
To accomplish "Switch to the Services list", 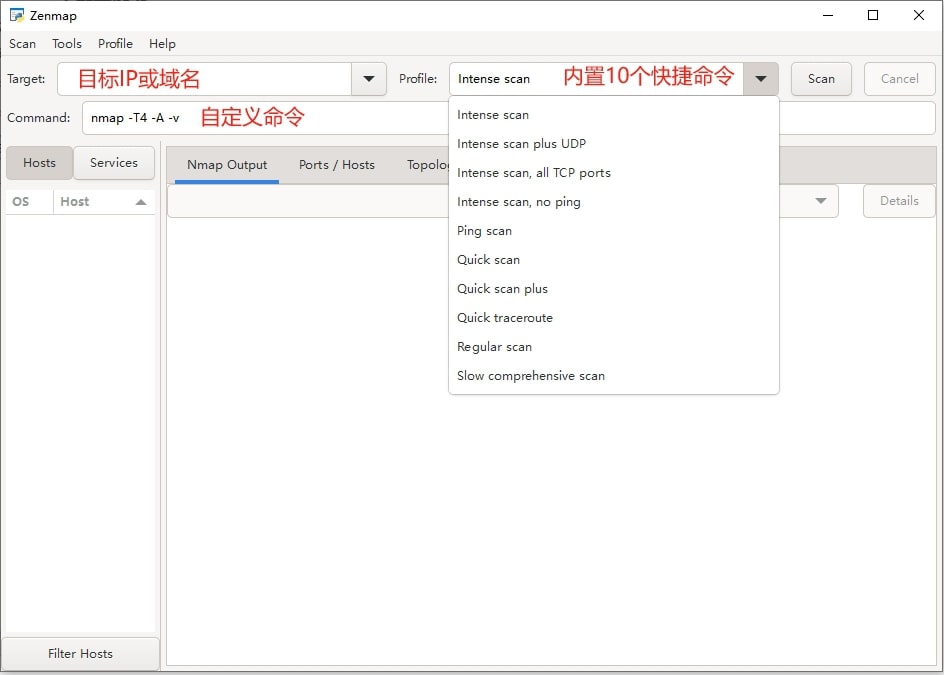I will tap(114, 163).
